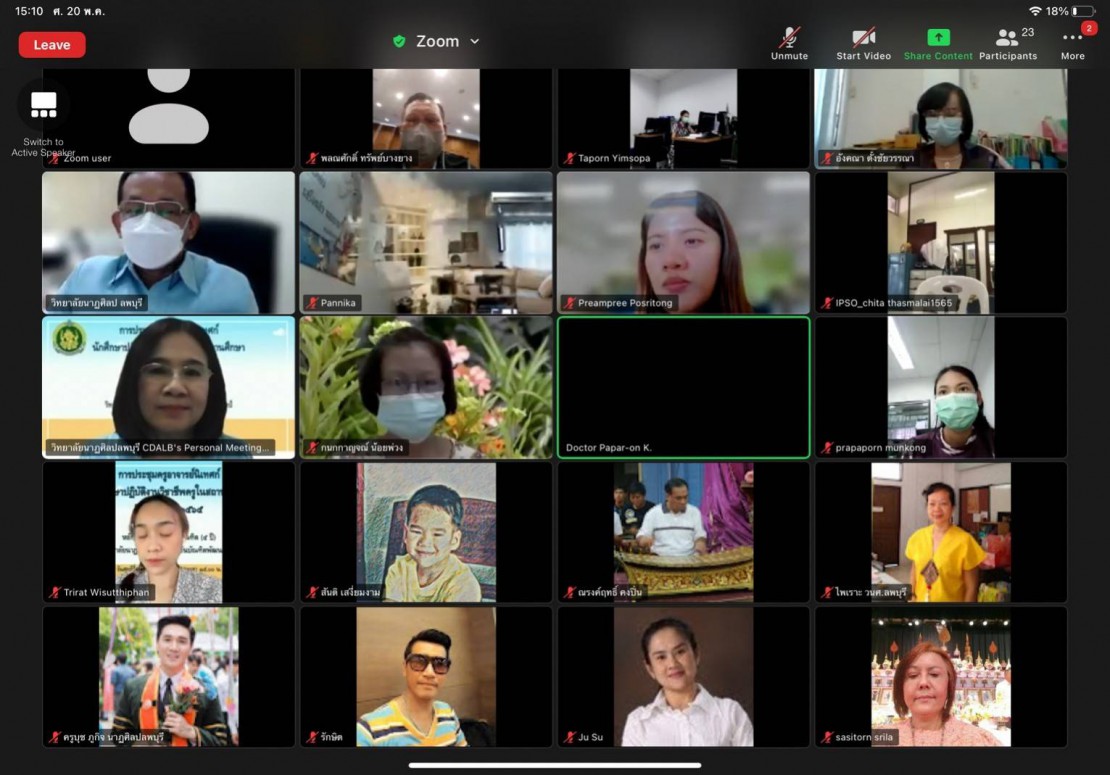Click muted mic icon beside IPSO_chita
Image resolution: width=1110 pixels, height=775 pixels.
(827, 303)
